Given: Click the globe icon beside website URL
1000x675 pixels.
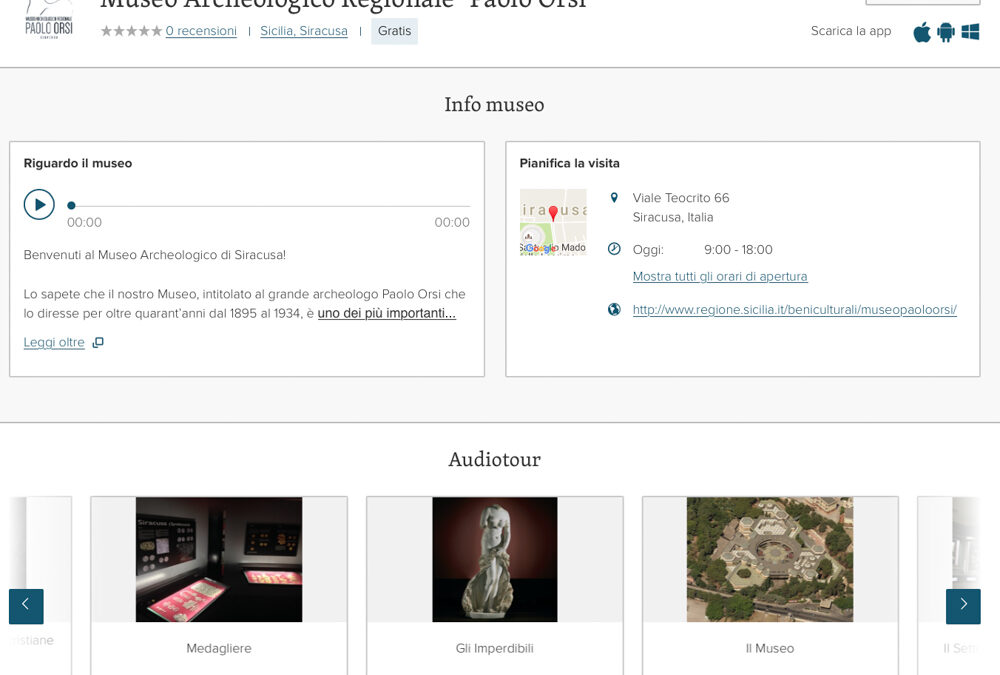Looking at the screenshot, I should click(614, 309).
